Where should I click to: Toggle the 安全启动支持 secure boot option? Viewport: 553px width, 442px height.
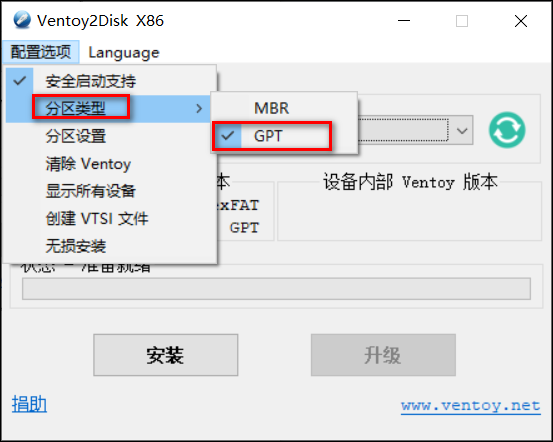coord(110,81)
